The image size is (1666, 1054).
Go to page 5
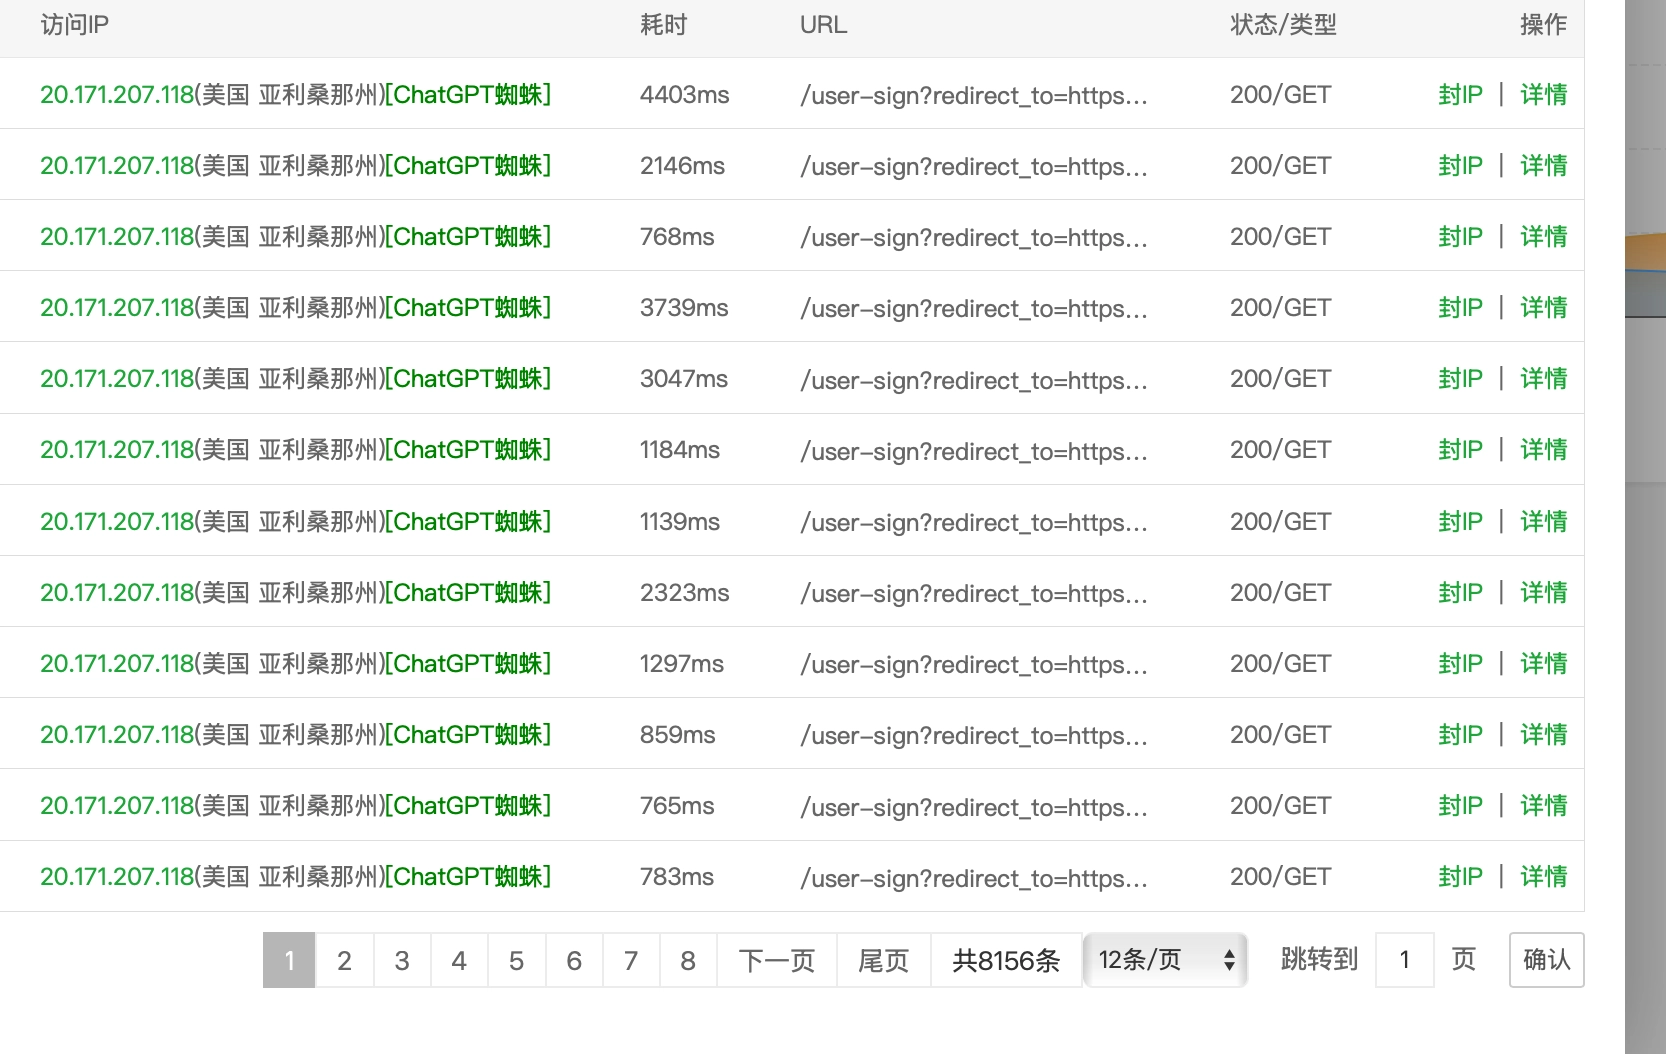click(x=516, y=960)
